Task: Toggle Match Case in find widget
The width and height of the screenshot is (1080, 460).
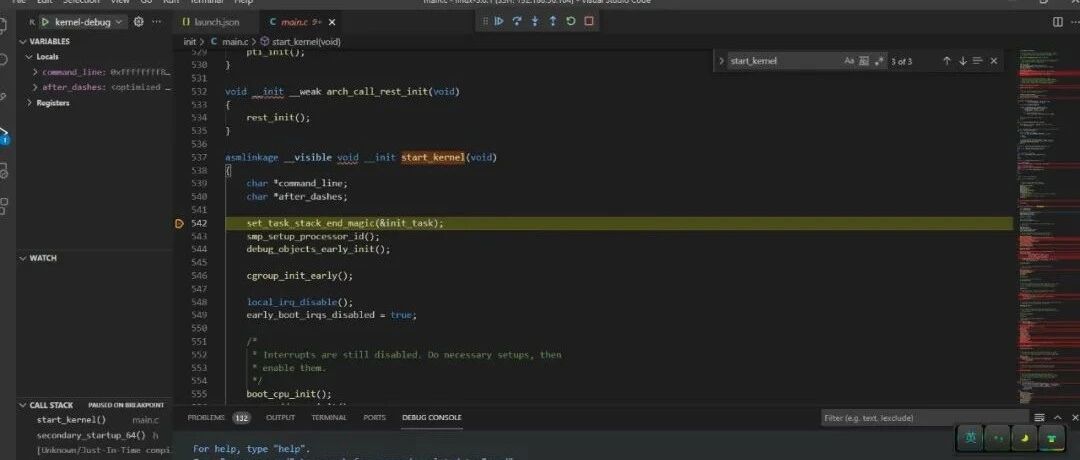Action: 849,61
